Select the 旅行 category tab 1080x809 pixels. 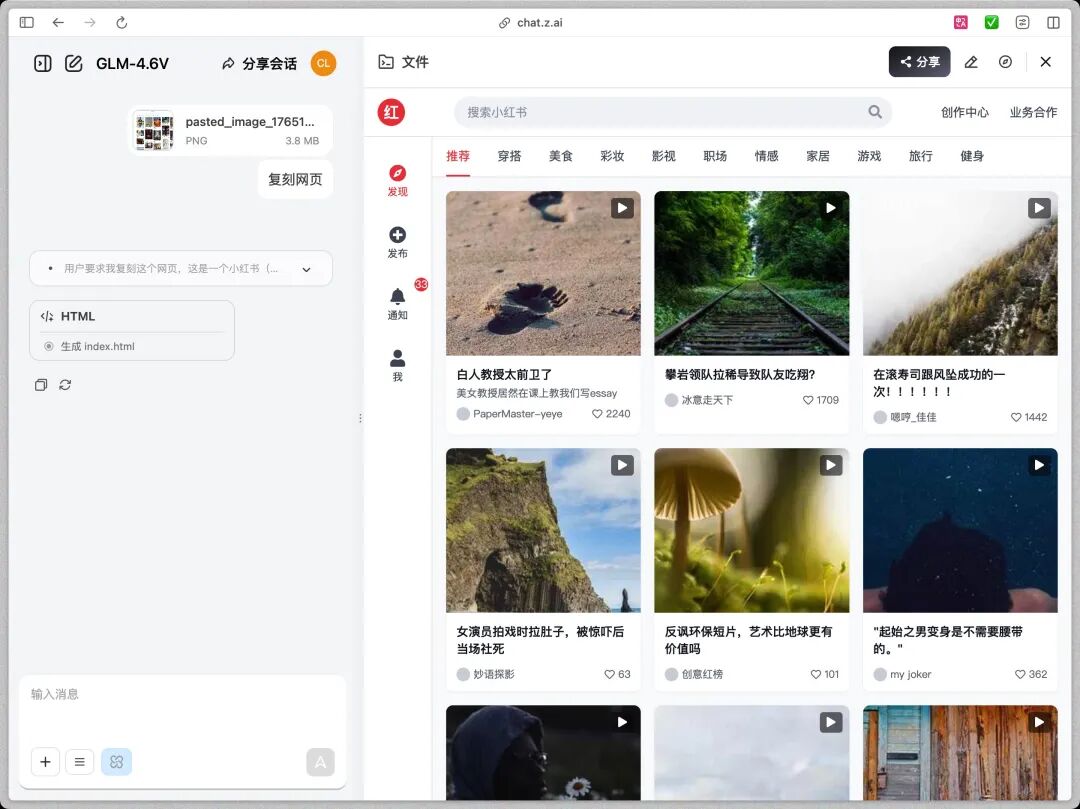pyautogui.click(x=920, y=156)
